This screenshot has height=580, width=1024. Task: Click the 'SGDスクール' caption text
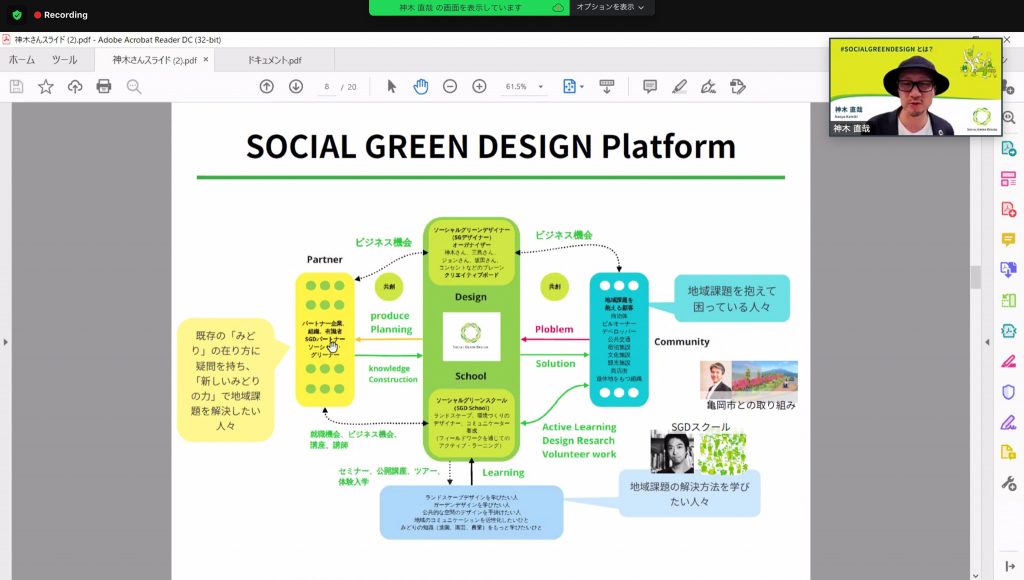tap(701, 427)
